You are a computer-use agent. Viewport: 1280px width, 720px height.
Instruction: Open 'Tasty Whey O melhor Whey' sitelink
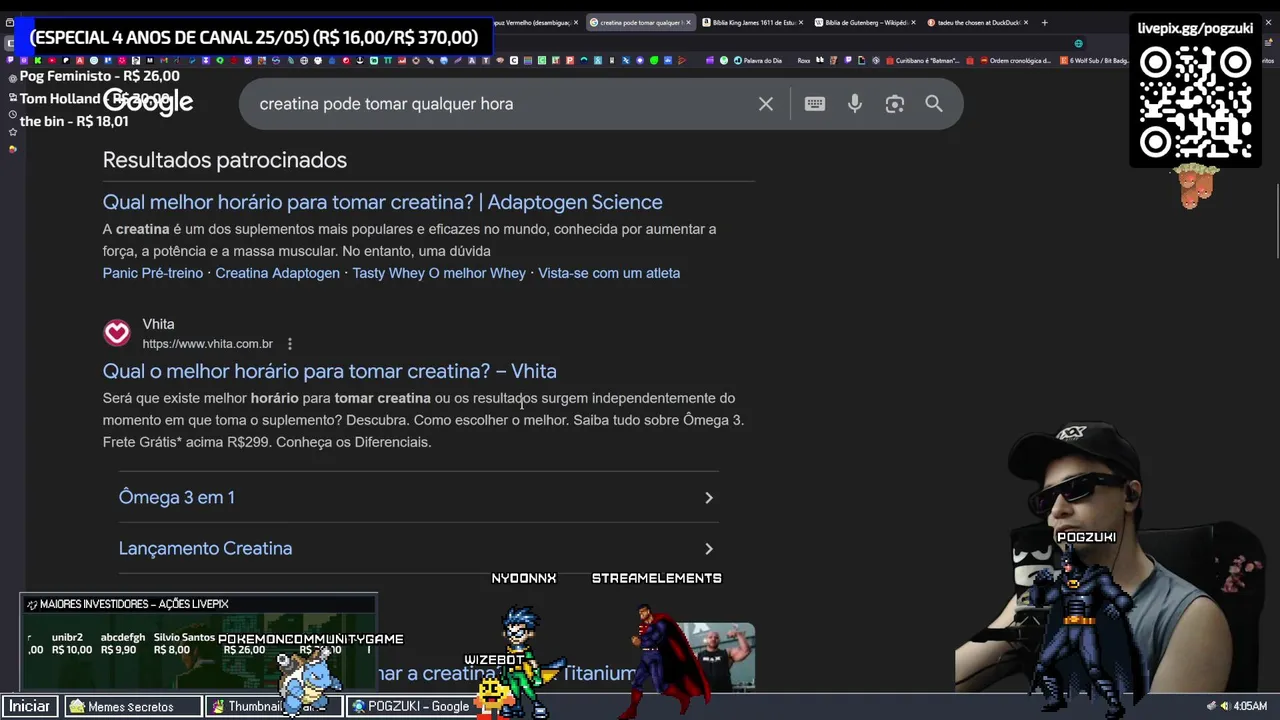click(x=439, y=273)
